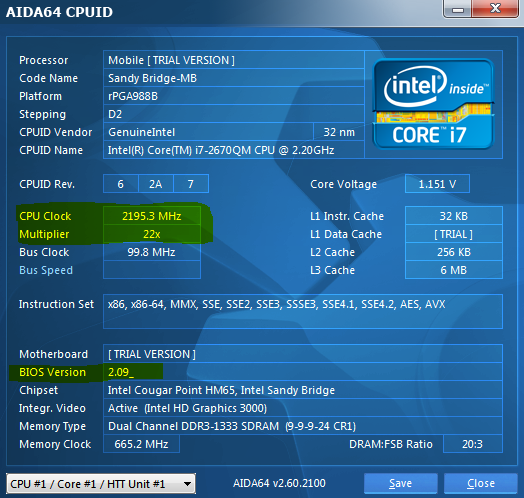Minimize the AIDA64 CPUID window

pyautogui.click(x=457, y=8)
